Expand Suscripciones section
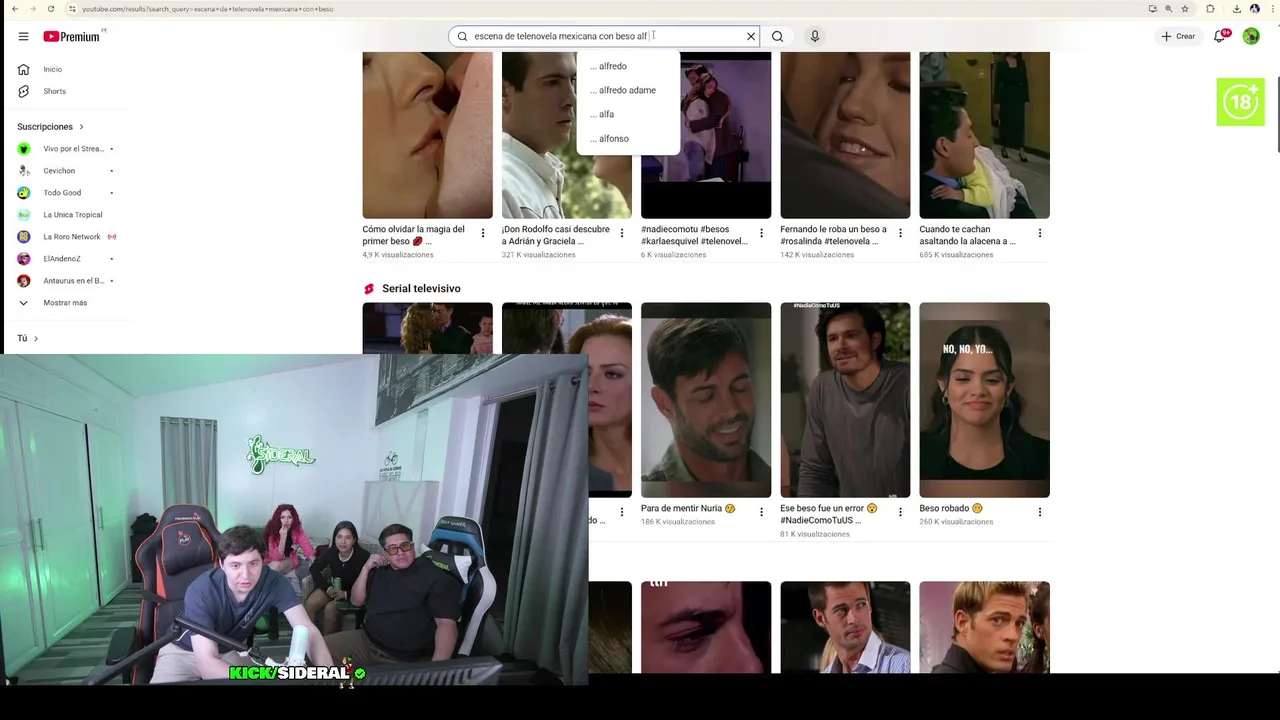Image resolution: width=1280 pixels, height=720 pixels. point(50,127)
